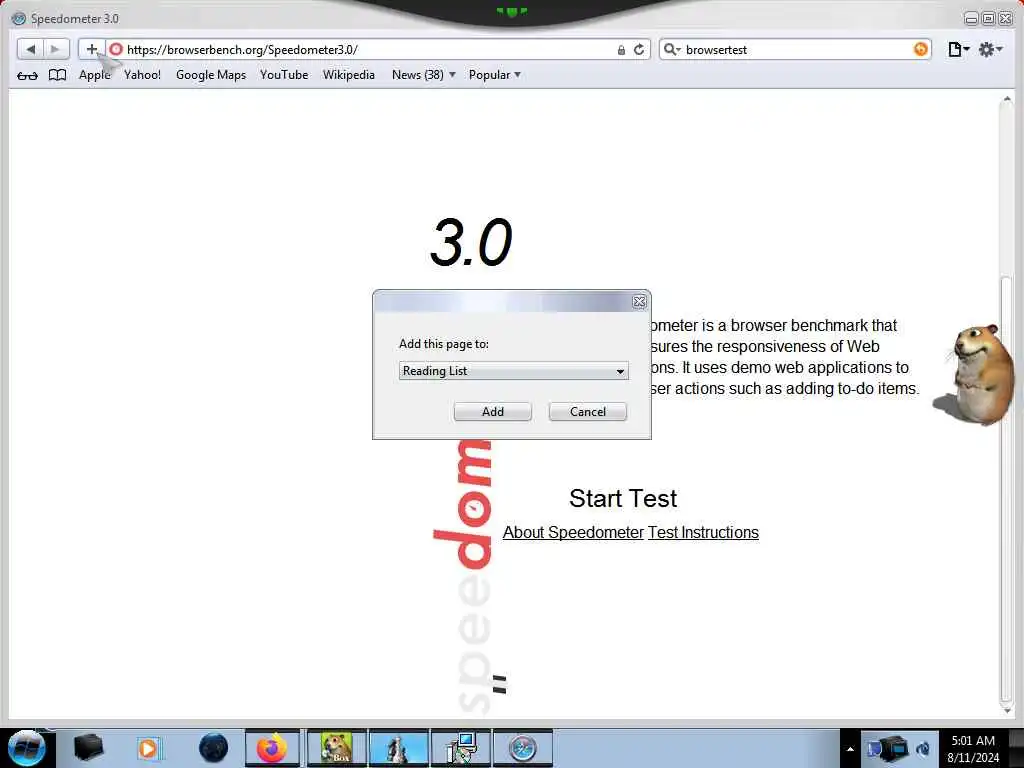Image resolution: width=1024 pixels, height=768 pixels.
Task: Open Google Maps bookmark
Action: 211,75
